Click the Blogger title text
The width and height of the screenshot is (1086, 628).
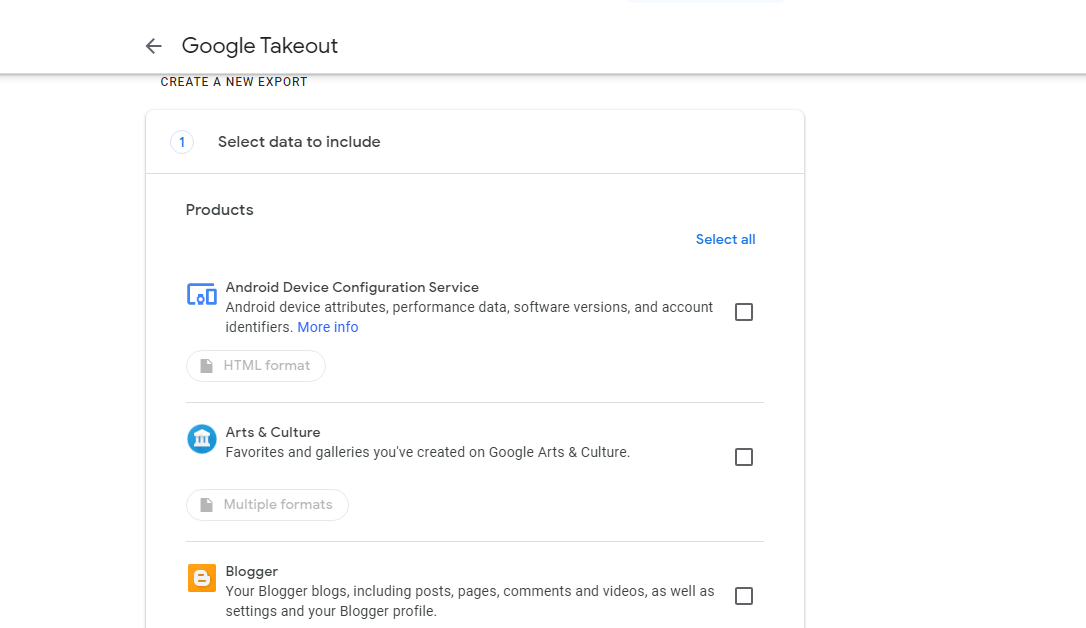point(251,571)
